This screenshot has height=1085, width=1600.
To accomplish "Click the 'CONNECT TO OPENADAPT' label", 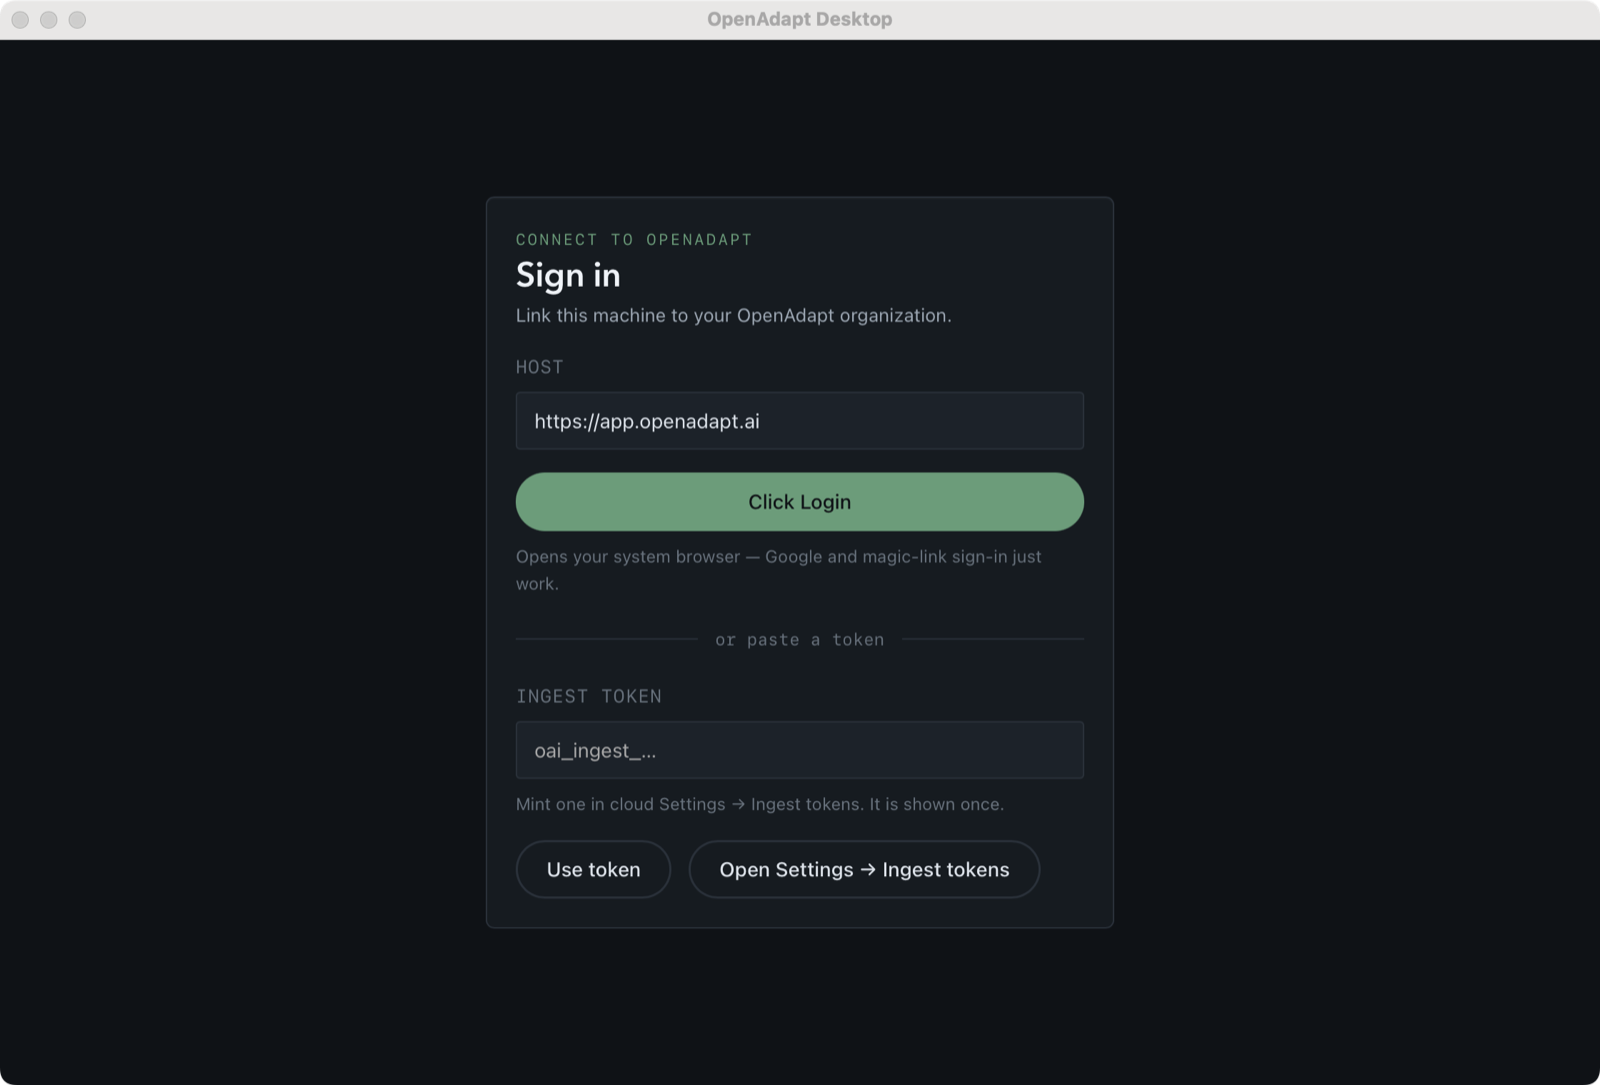I will (x=634, y=240).
